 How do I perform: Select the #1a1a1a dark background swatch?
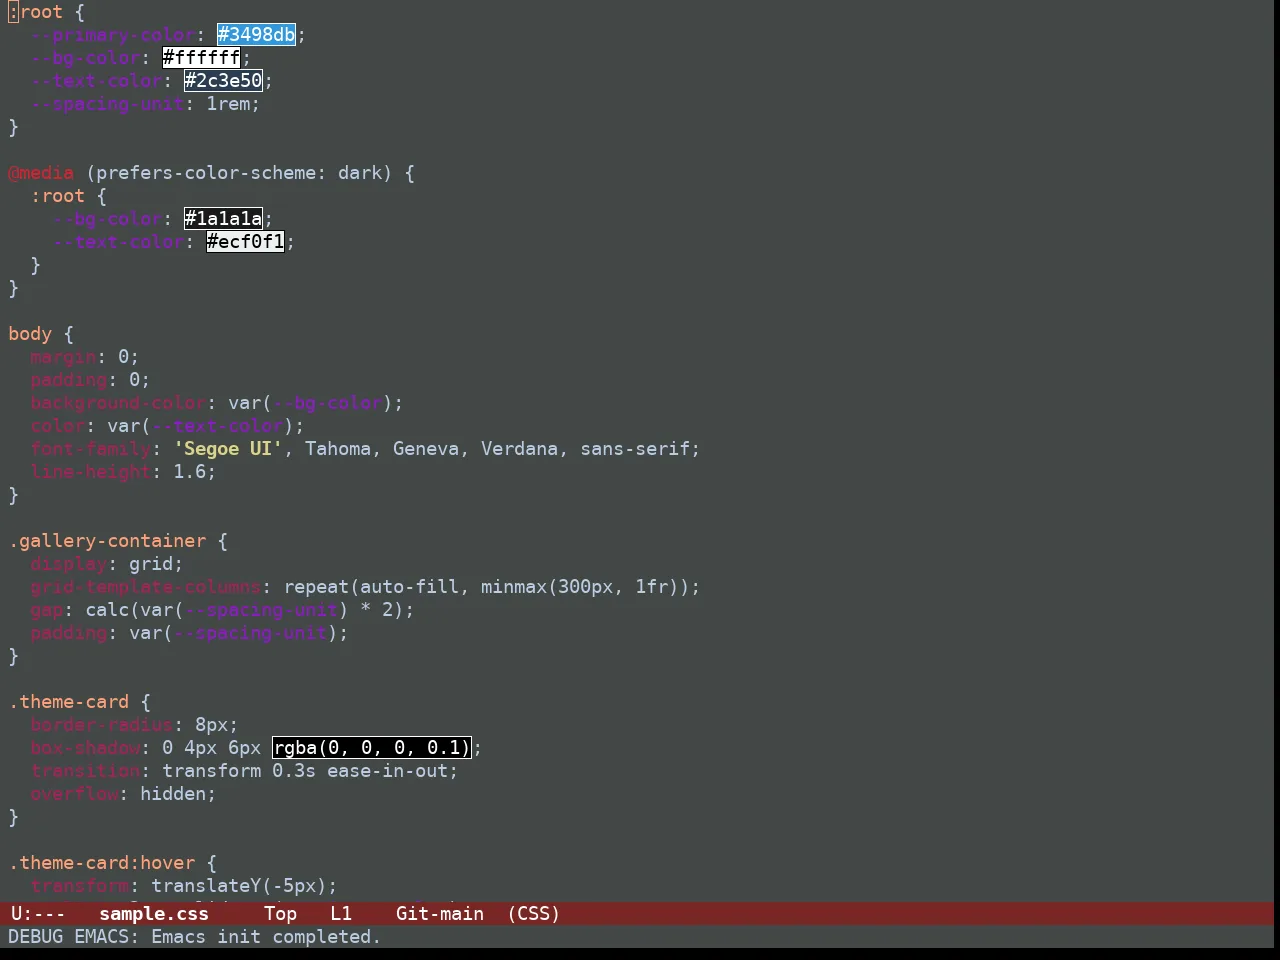(x=223, y=219)
